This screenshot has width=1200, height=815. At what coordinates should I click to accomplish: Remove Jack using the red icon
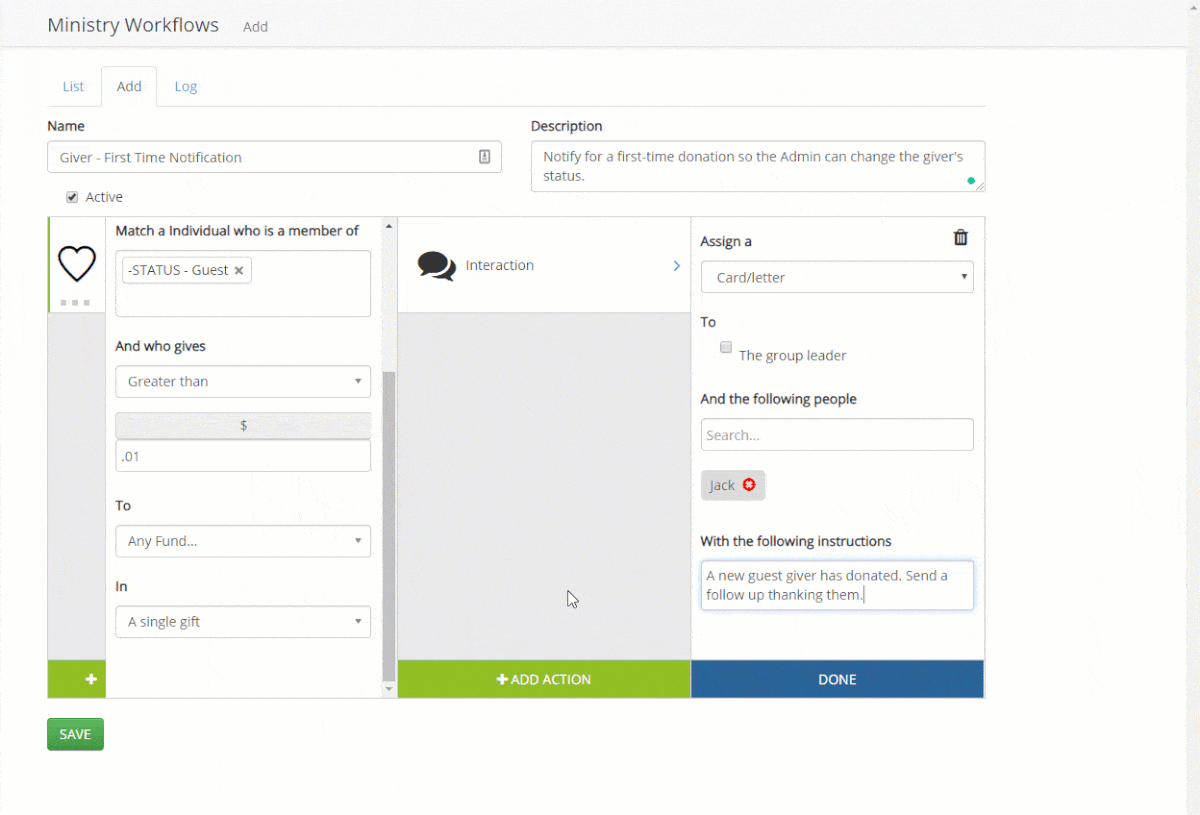pyautogui.click(x=748, y=485)
